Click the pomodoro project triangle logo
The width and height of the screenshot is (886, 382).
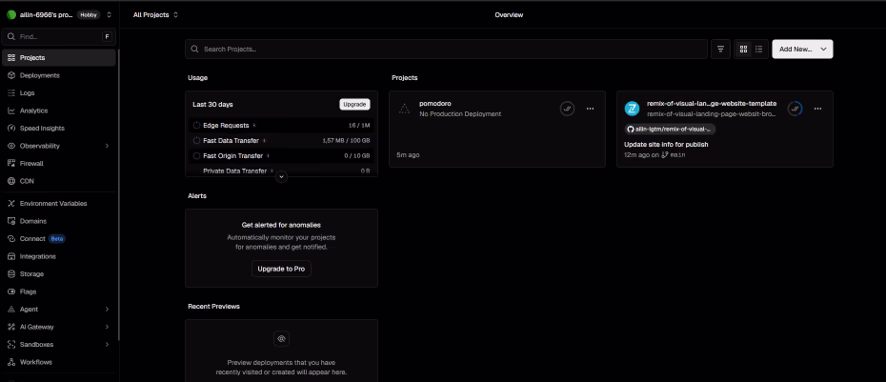point(404,108)
